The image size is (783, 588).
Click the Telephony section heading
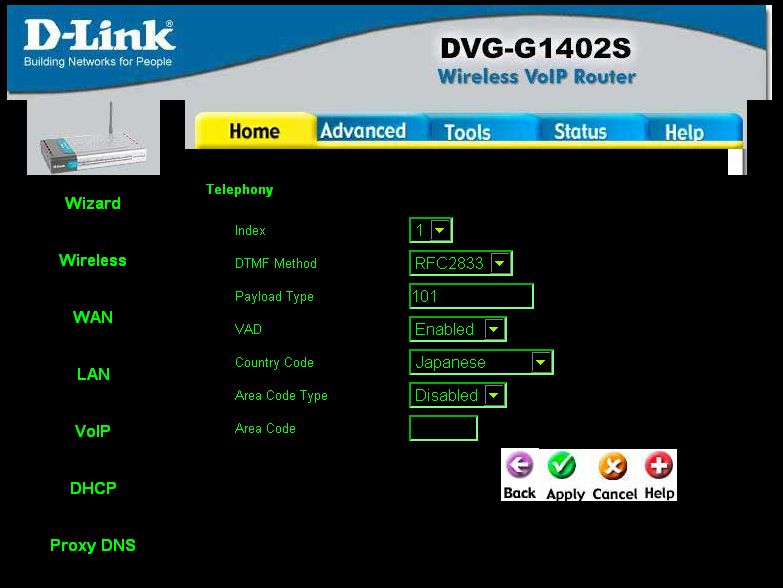240,190
